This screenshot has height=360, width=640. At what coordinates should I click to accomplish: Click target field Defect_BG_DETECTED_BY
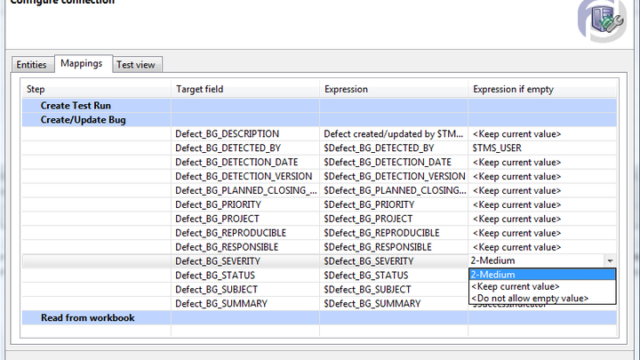[x=228, y=148]
